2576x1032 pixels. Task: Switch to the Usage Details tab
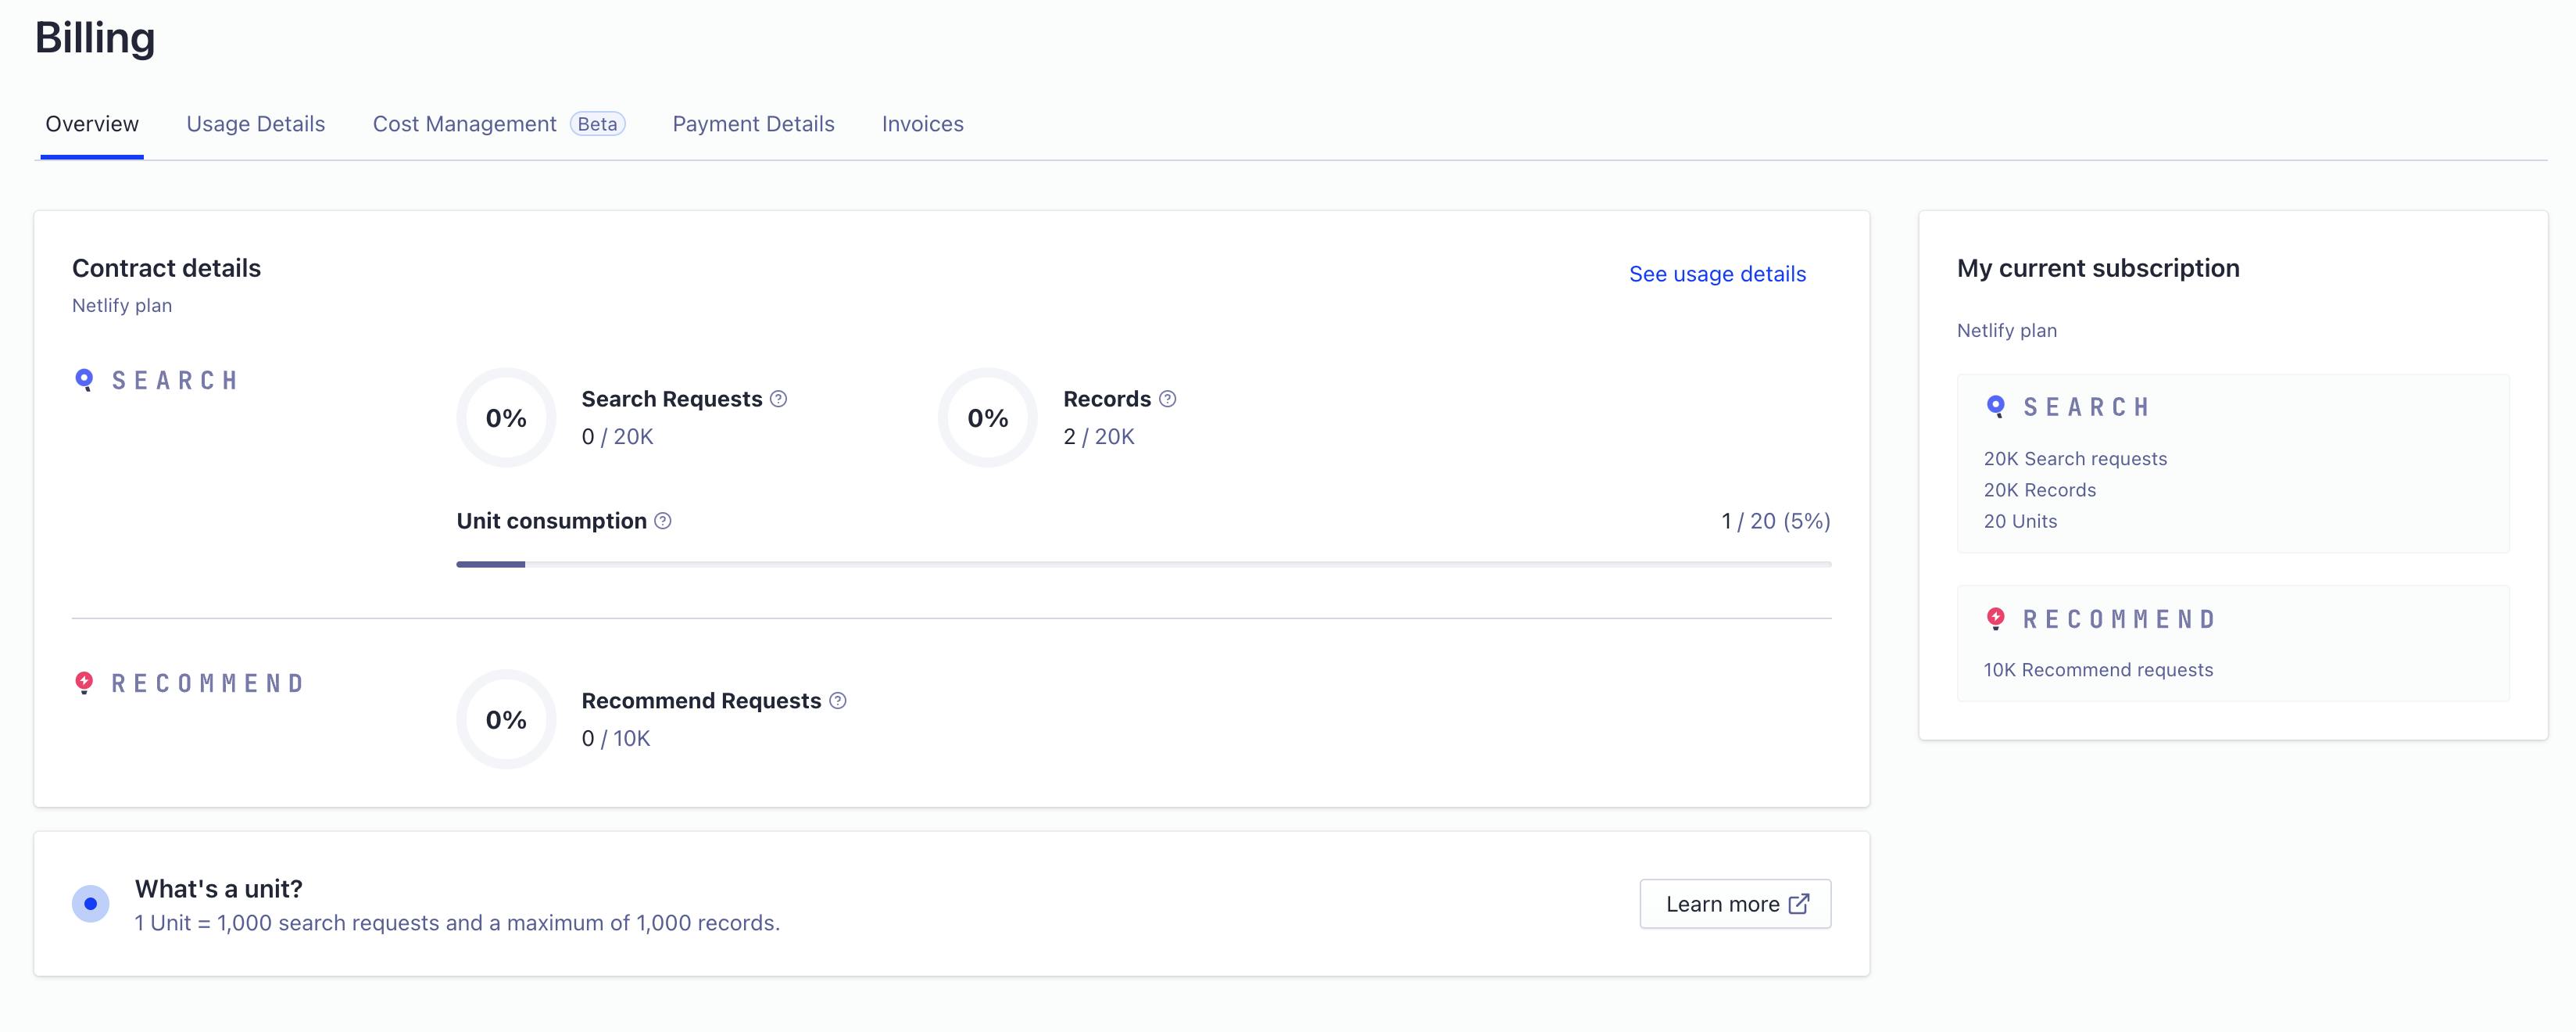click(256, 122)
